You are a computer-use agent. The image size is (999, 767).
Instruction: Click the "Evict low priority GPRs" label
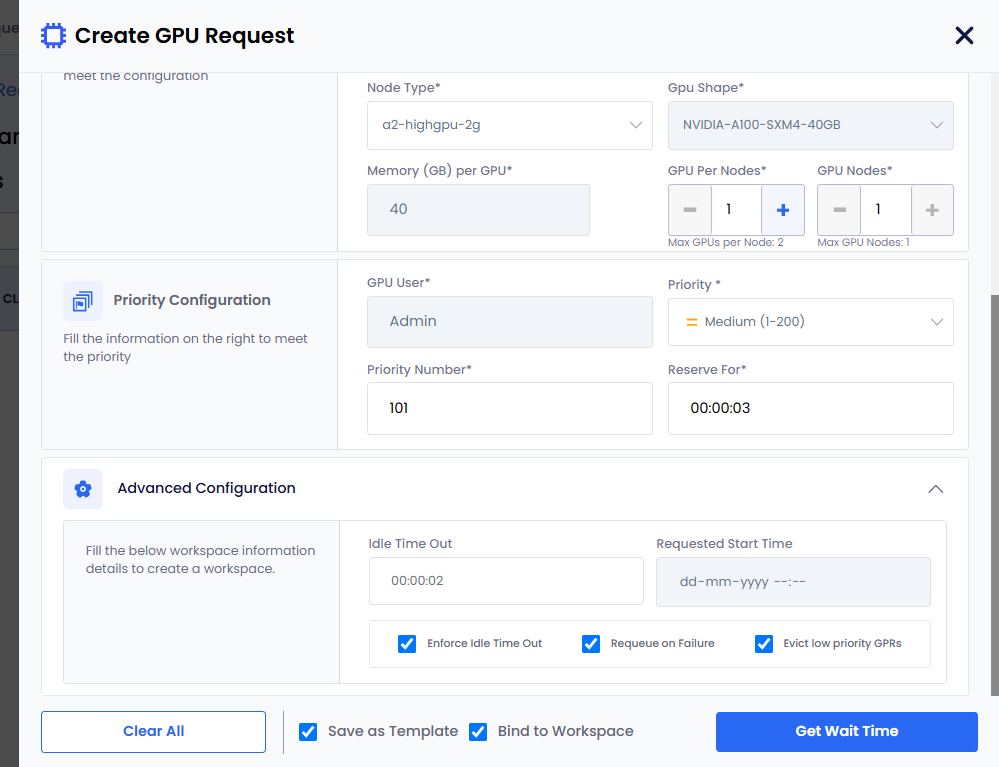click(x=842, y=643)
